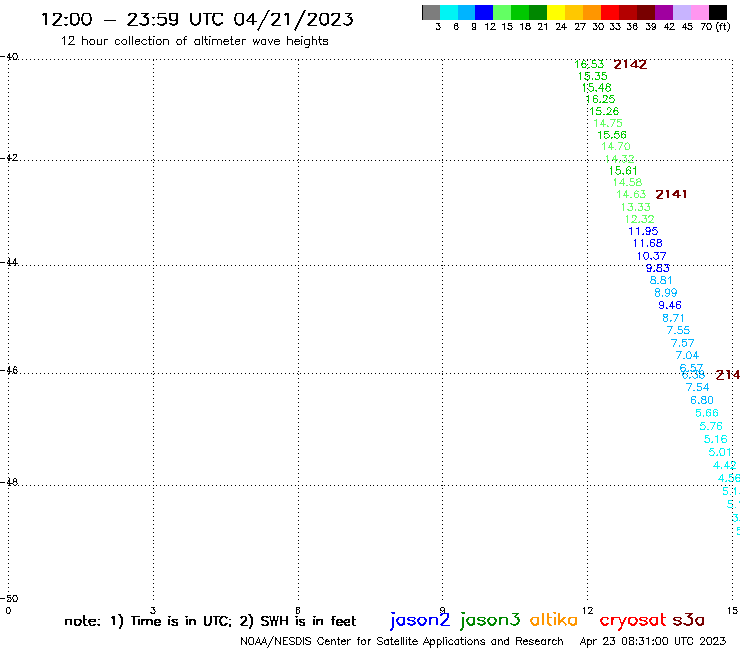
Task: Select the 16.25 wave height reading
Action: point(600,99)
